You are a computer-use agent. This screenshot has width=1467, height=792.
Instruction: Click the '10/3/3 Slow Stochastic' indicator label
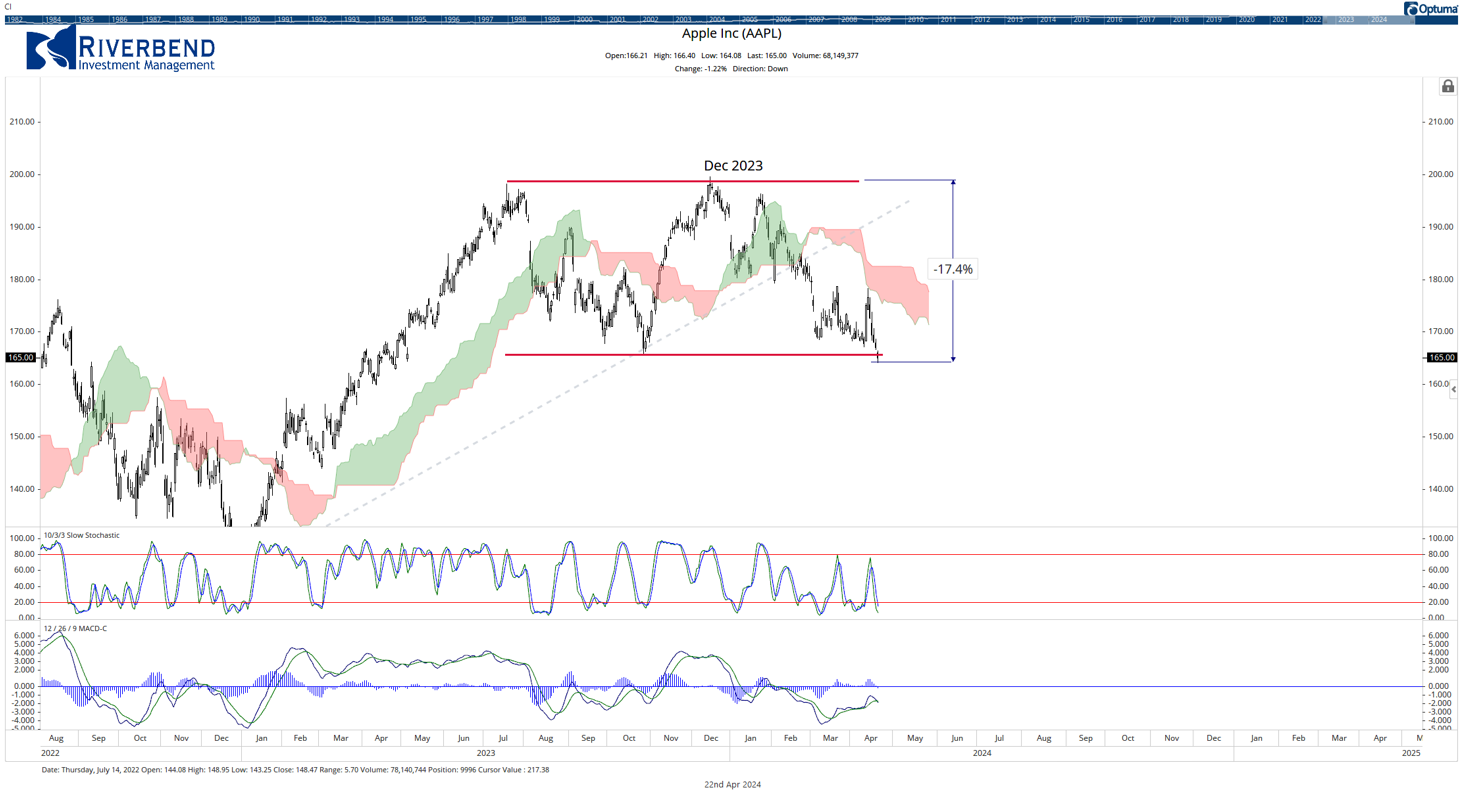(81, 535)
